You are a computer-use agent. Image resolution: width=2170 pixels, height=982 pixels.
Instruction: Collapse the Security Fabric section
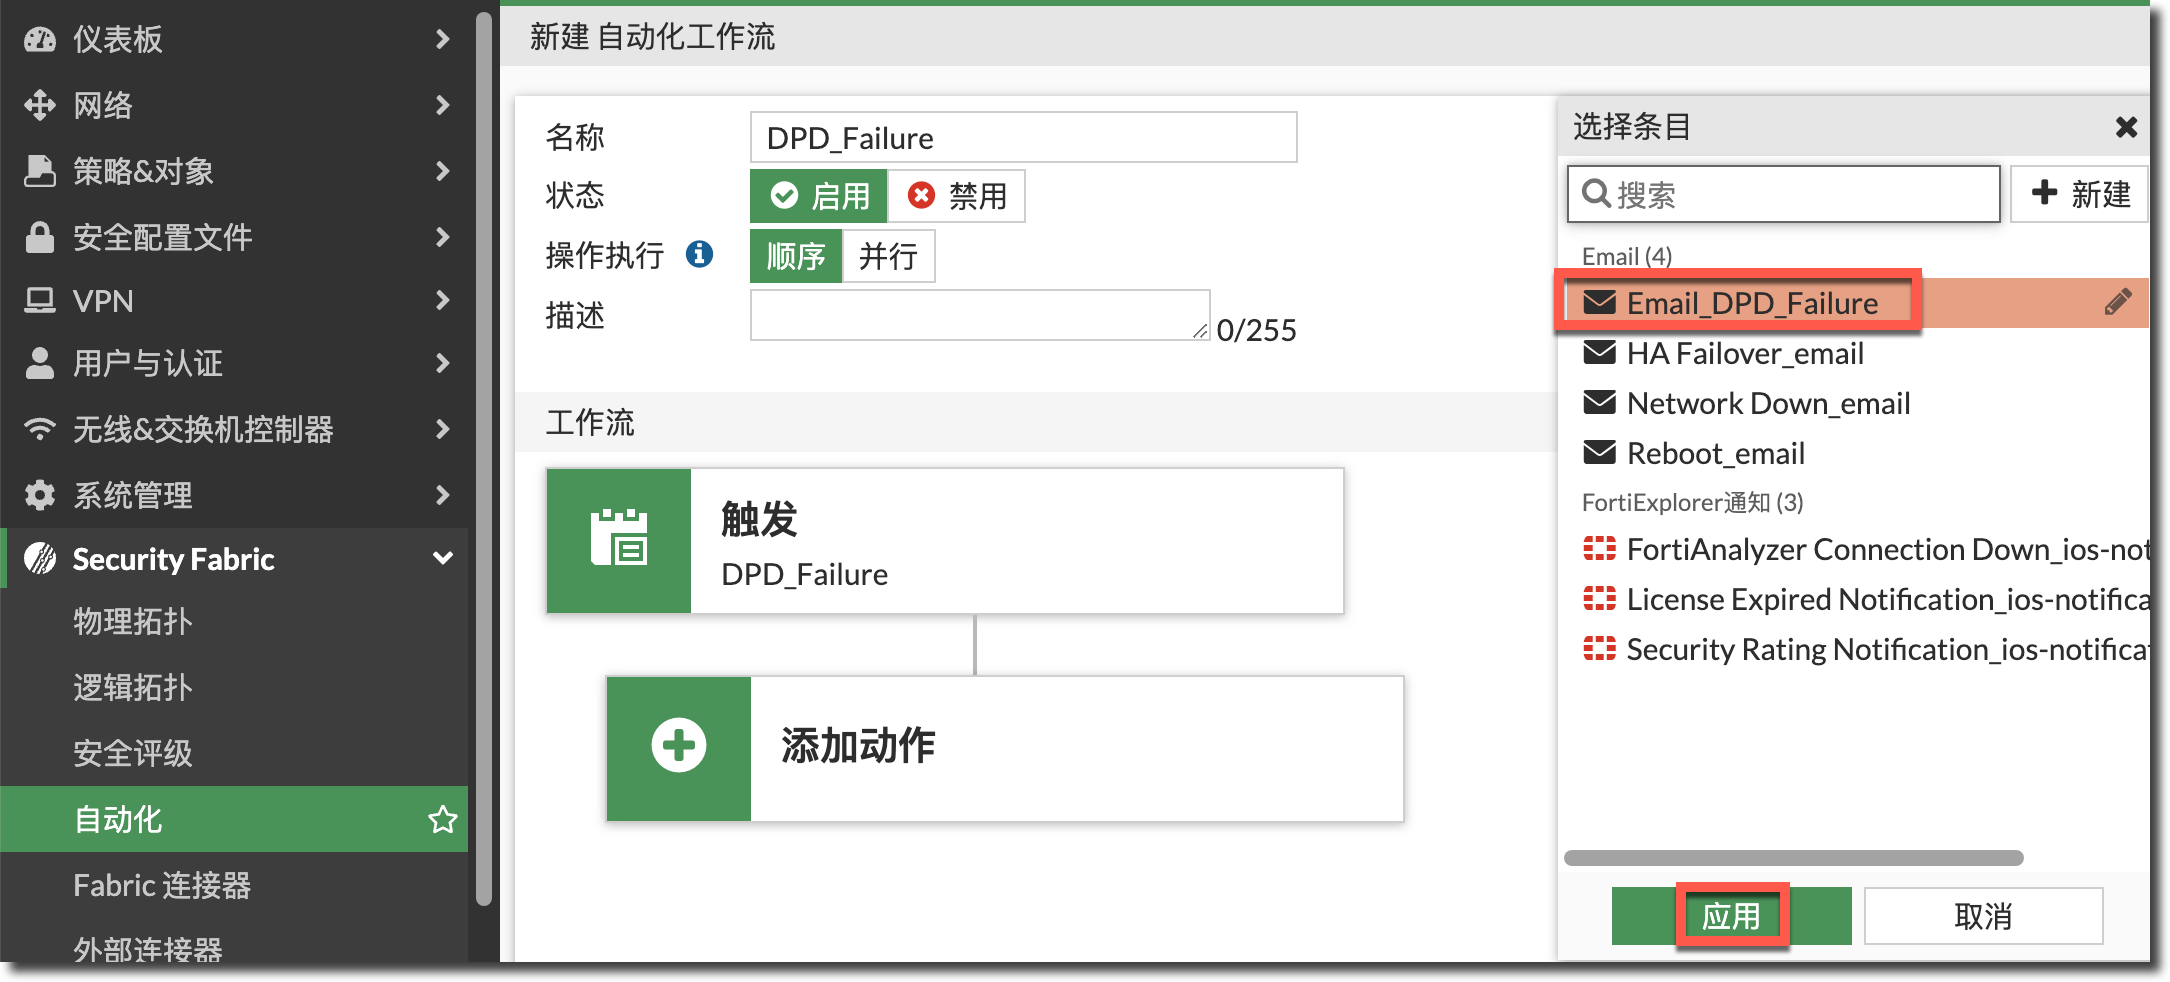click(442, 559)
